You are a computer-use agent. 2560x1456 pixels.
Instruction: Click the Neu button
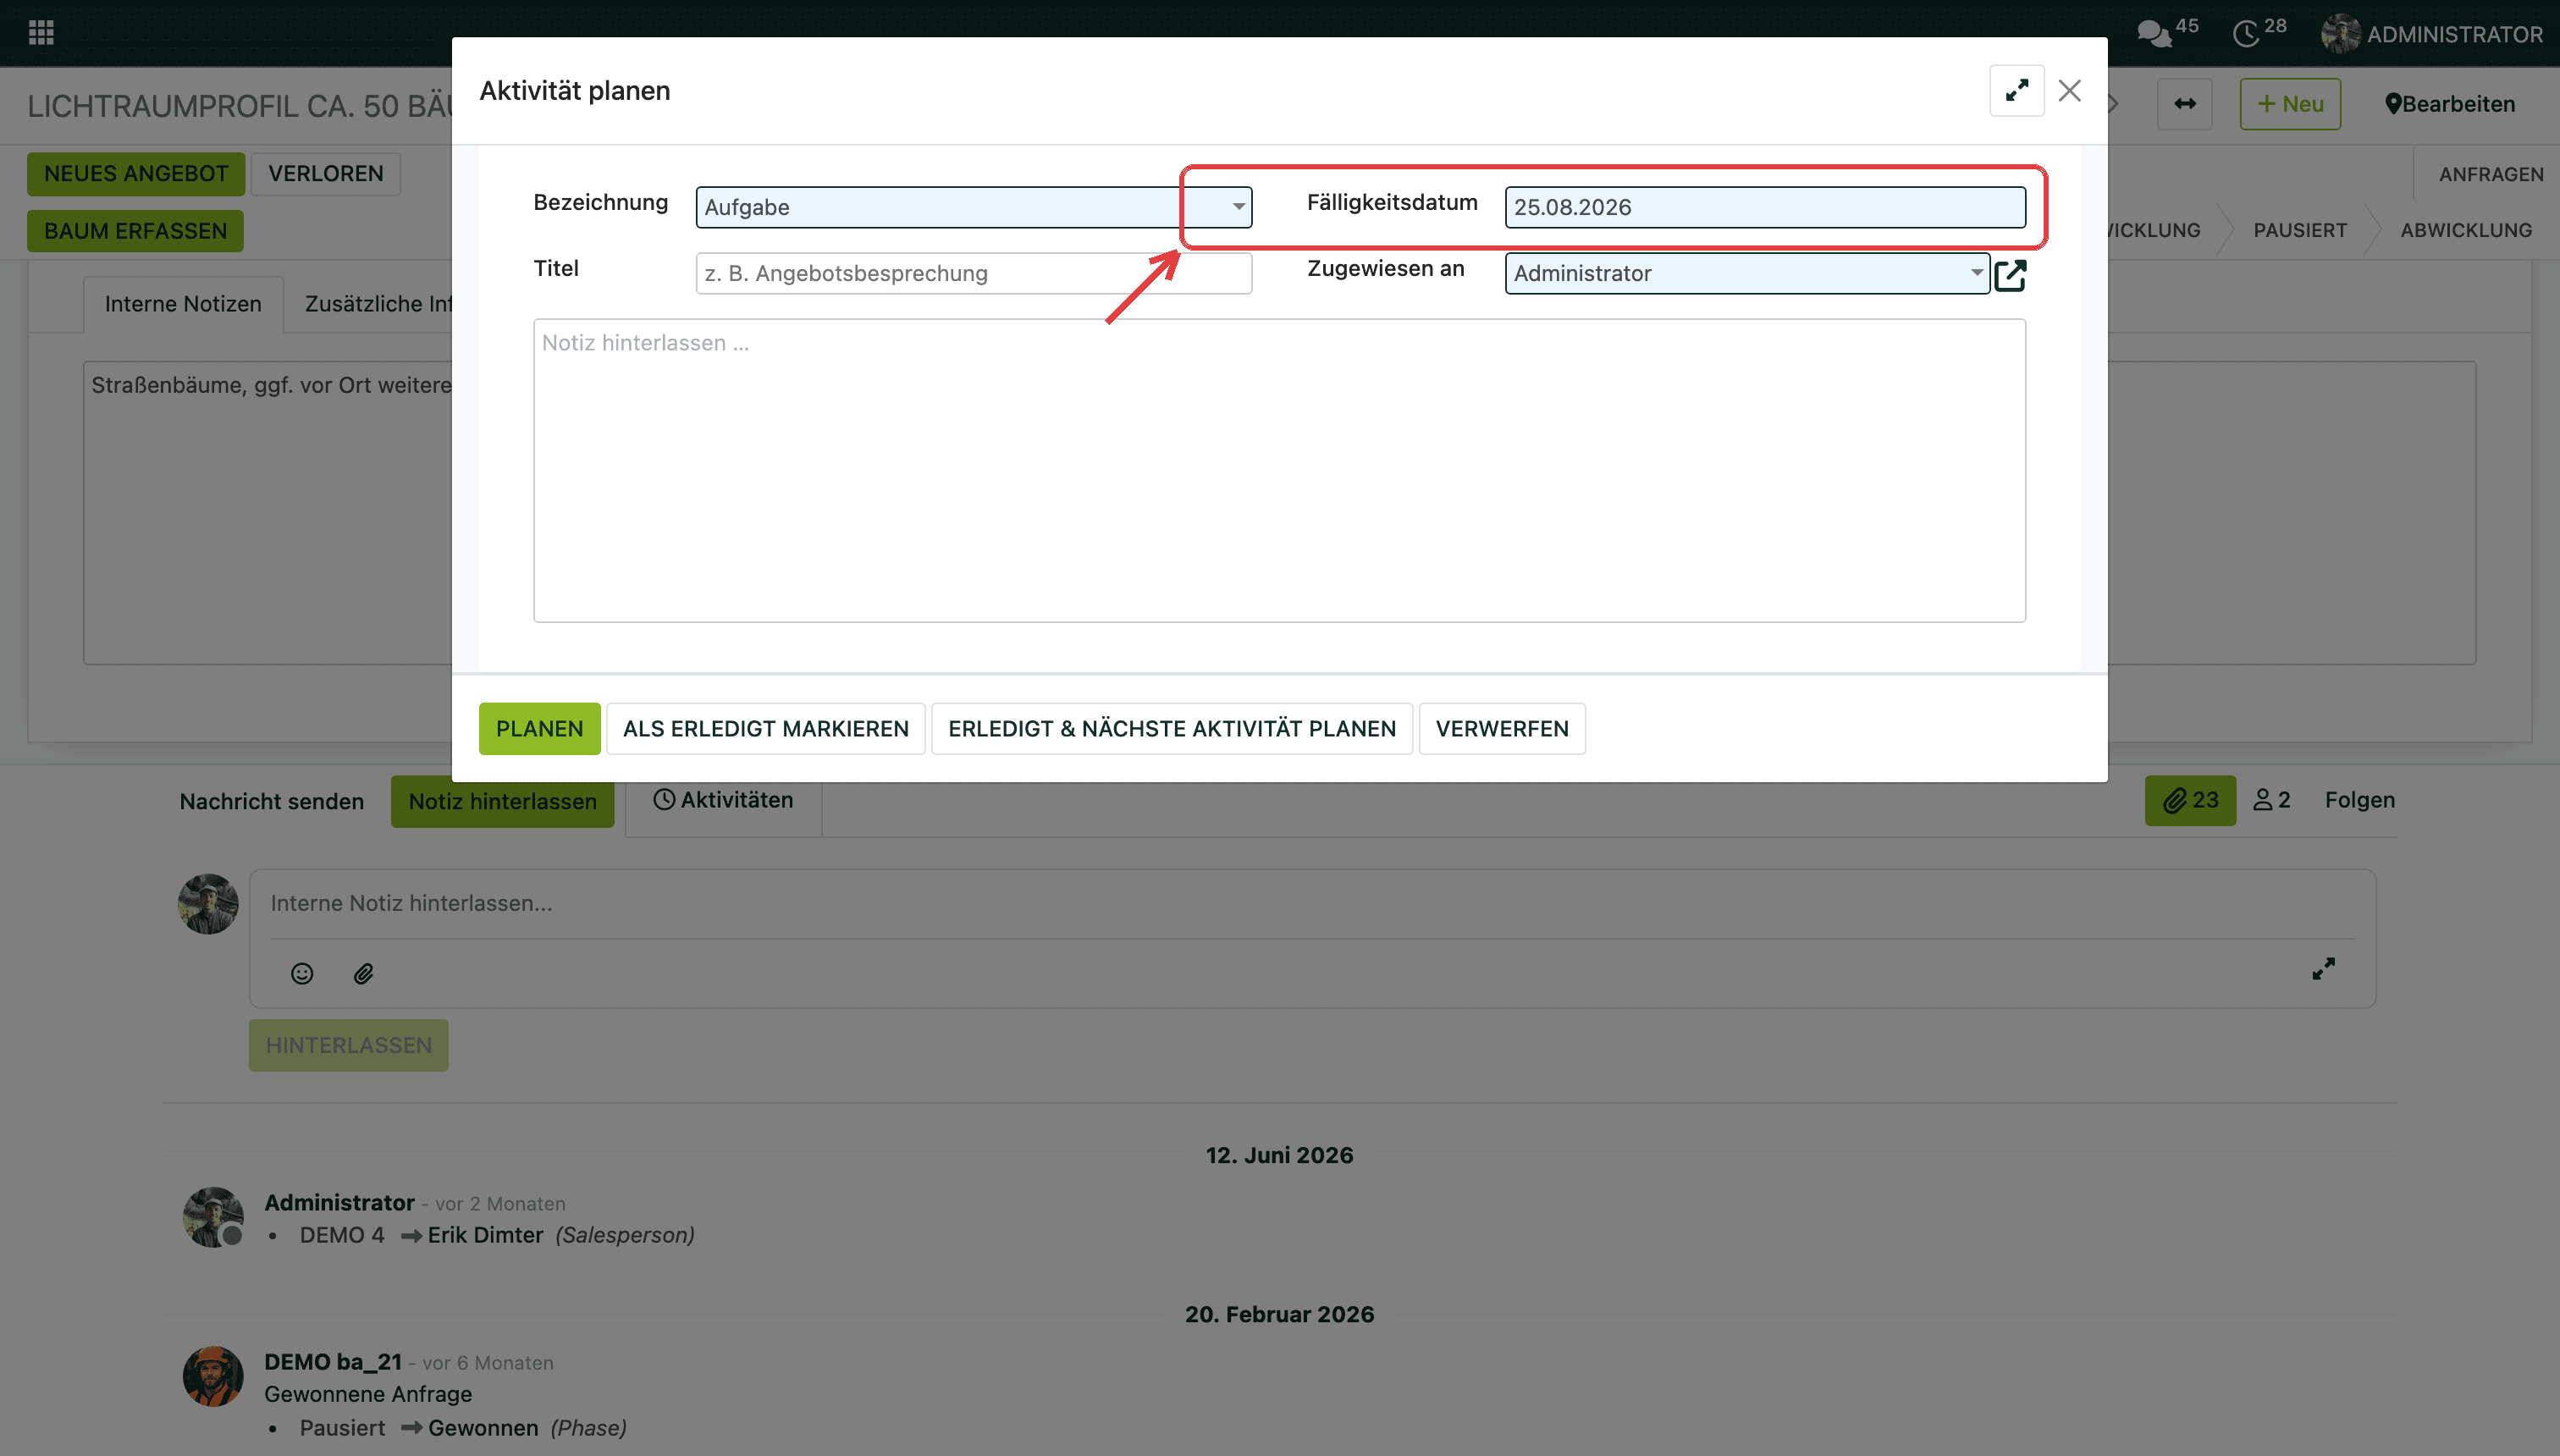coord(2290,104)
